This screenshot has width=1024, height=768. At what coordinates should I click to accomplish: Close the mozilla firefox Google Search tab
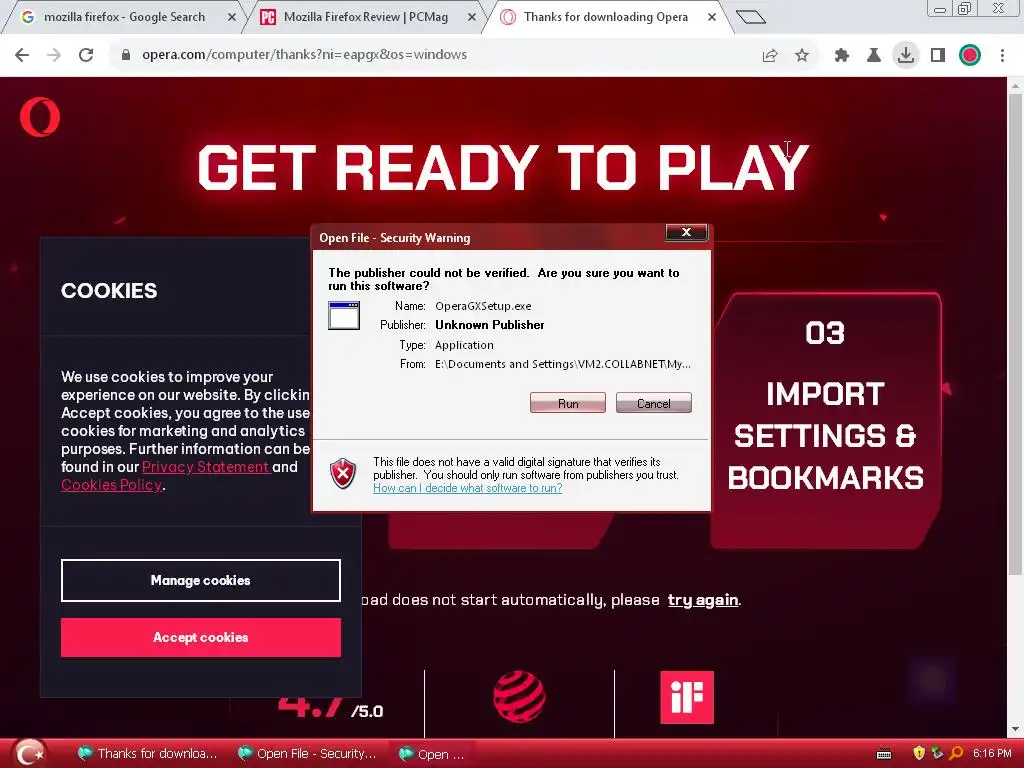[232, 18]
